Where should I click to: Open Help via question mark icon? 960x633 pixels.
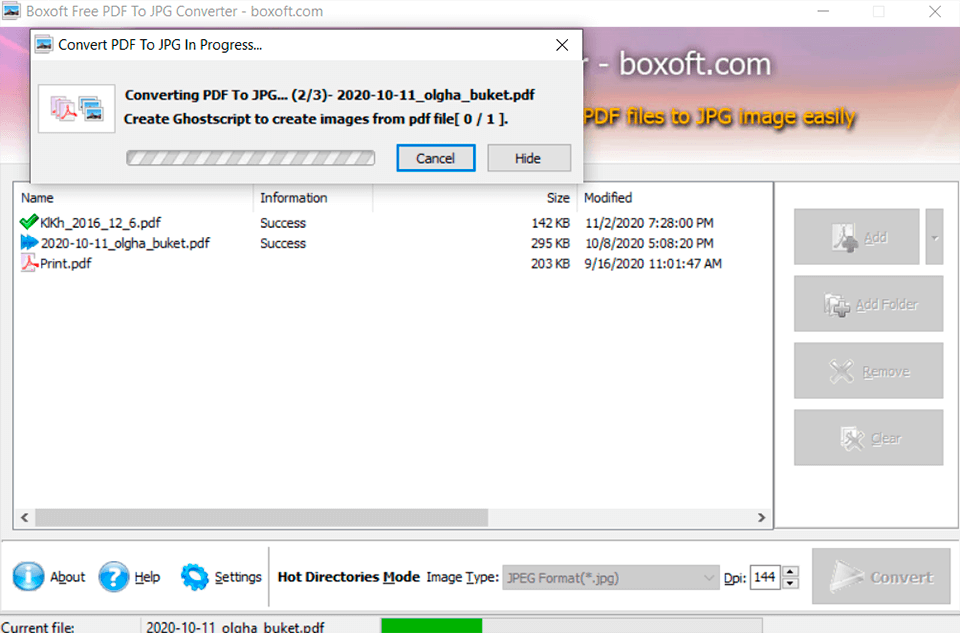(x=114, y=577)
